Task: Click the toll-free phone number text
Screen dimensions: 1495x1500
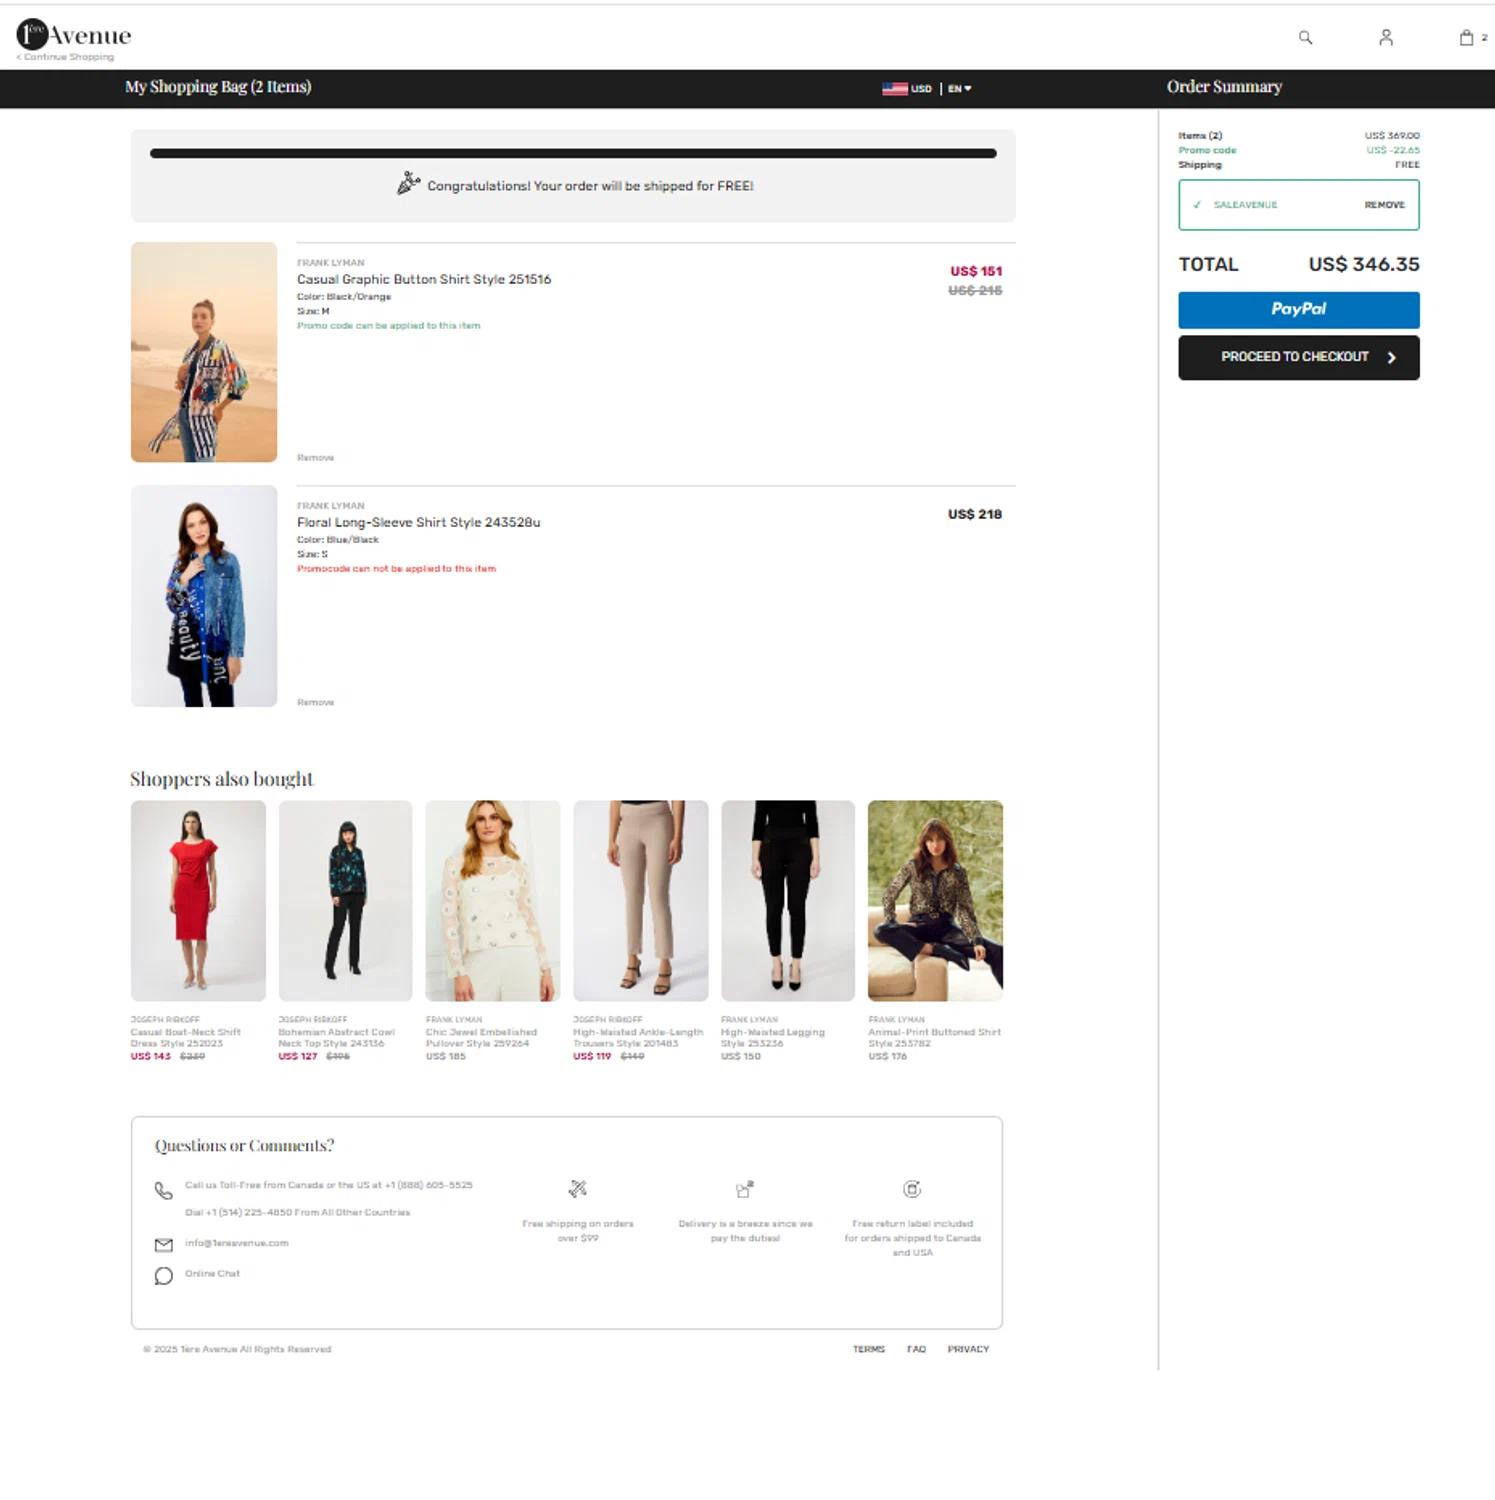Action: coord(328,1185)
